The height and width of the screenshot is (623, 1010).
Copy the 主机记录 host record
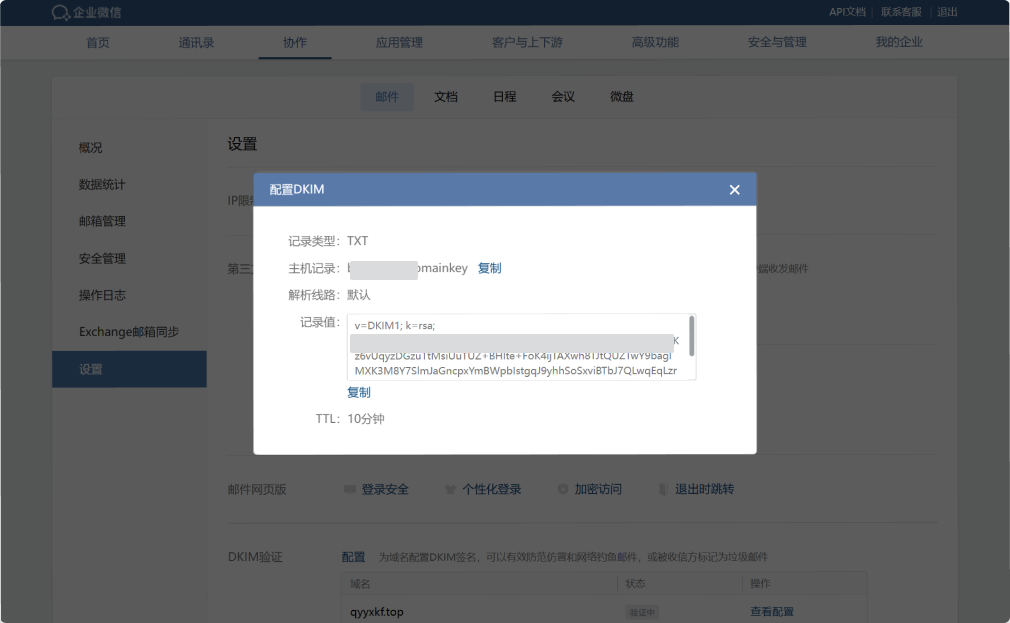tap(489, 269)
